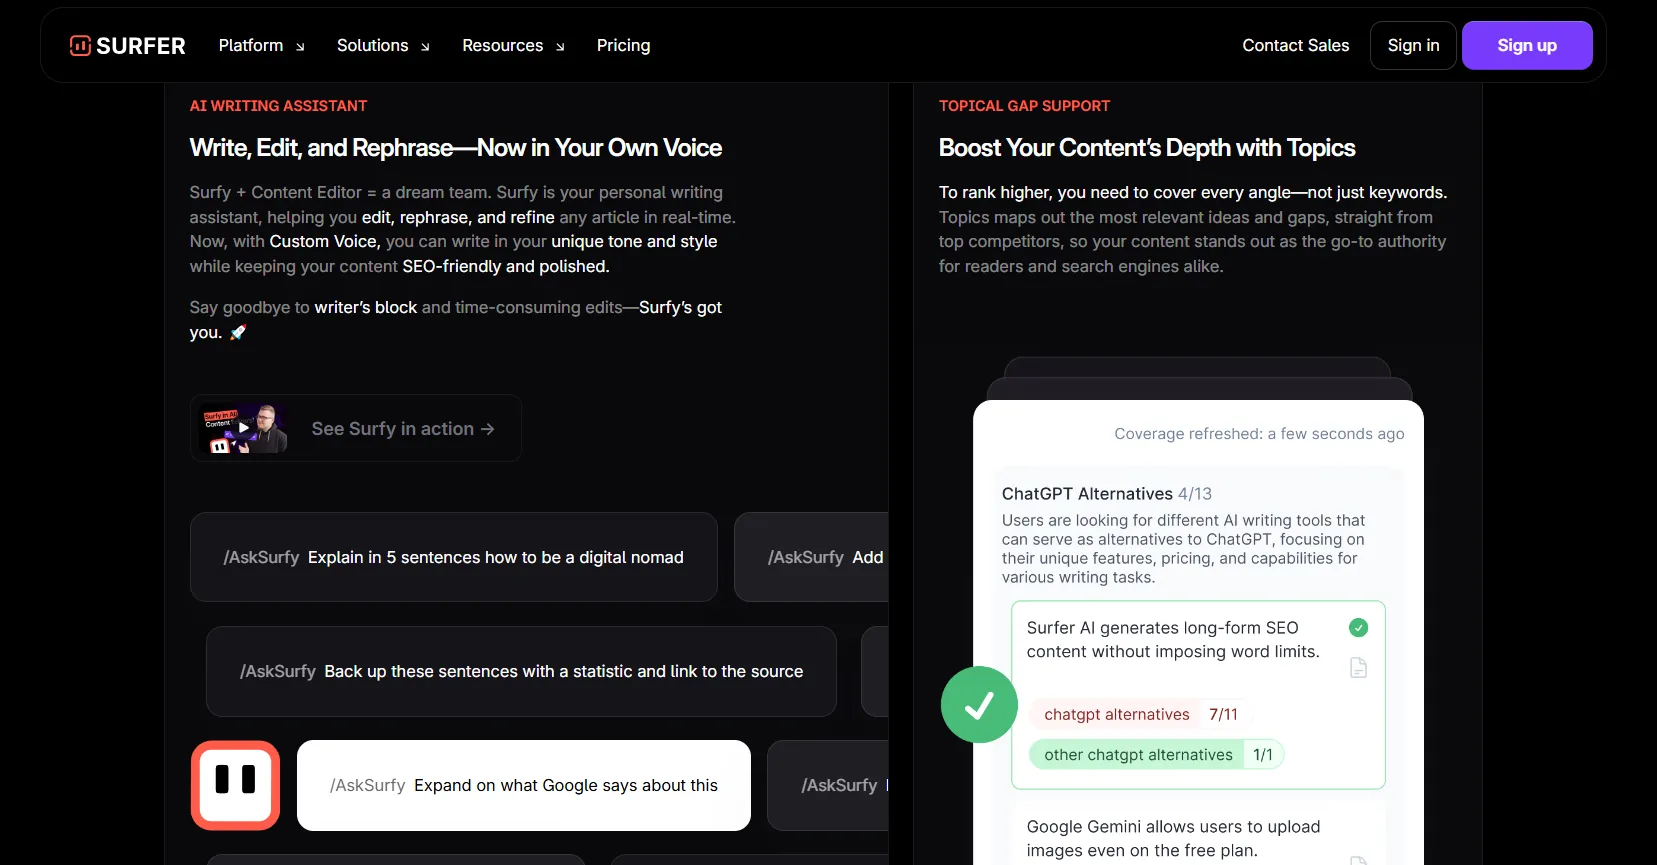Click the Sign in button

pos(1413,46)
